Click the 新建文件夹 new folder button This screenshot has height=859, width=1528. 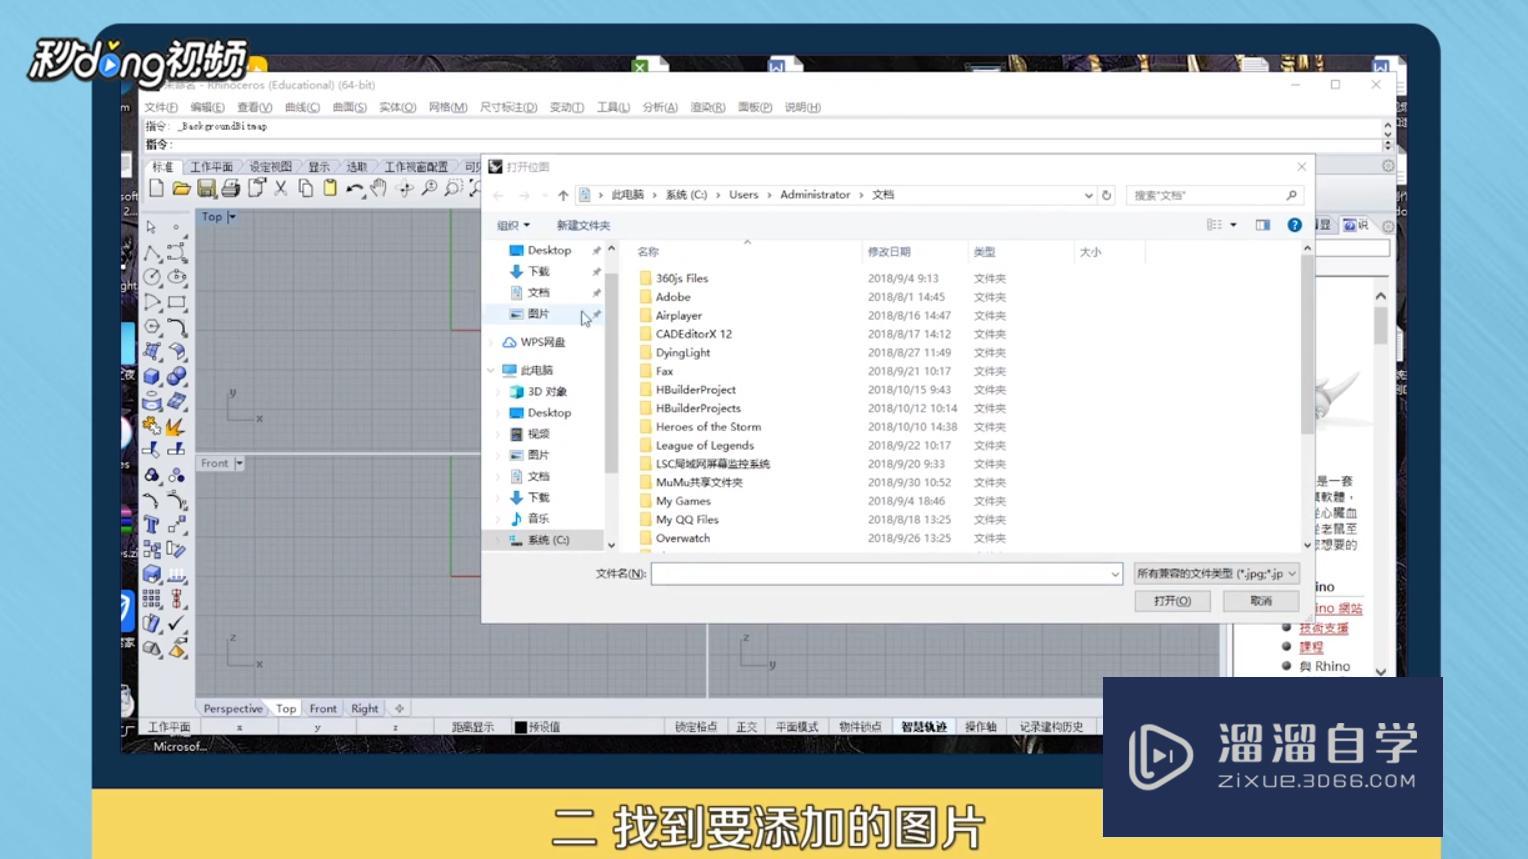pyautogui.click(x=583, y=225)
